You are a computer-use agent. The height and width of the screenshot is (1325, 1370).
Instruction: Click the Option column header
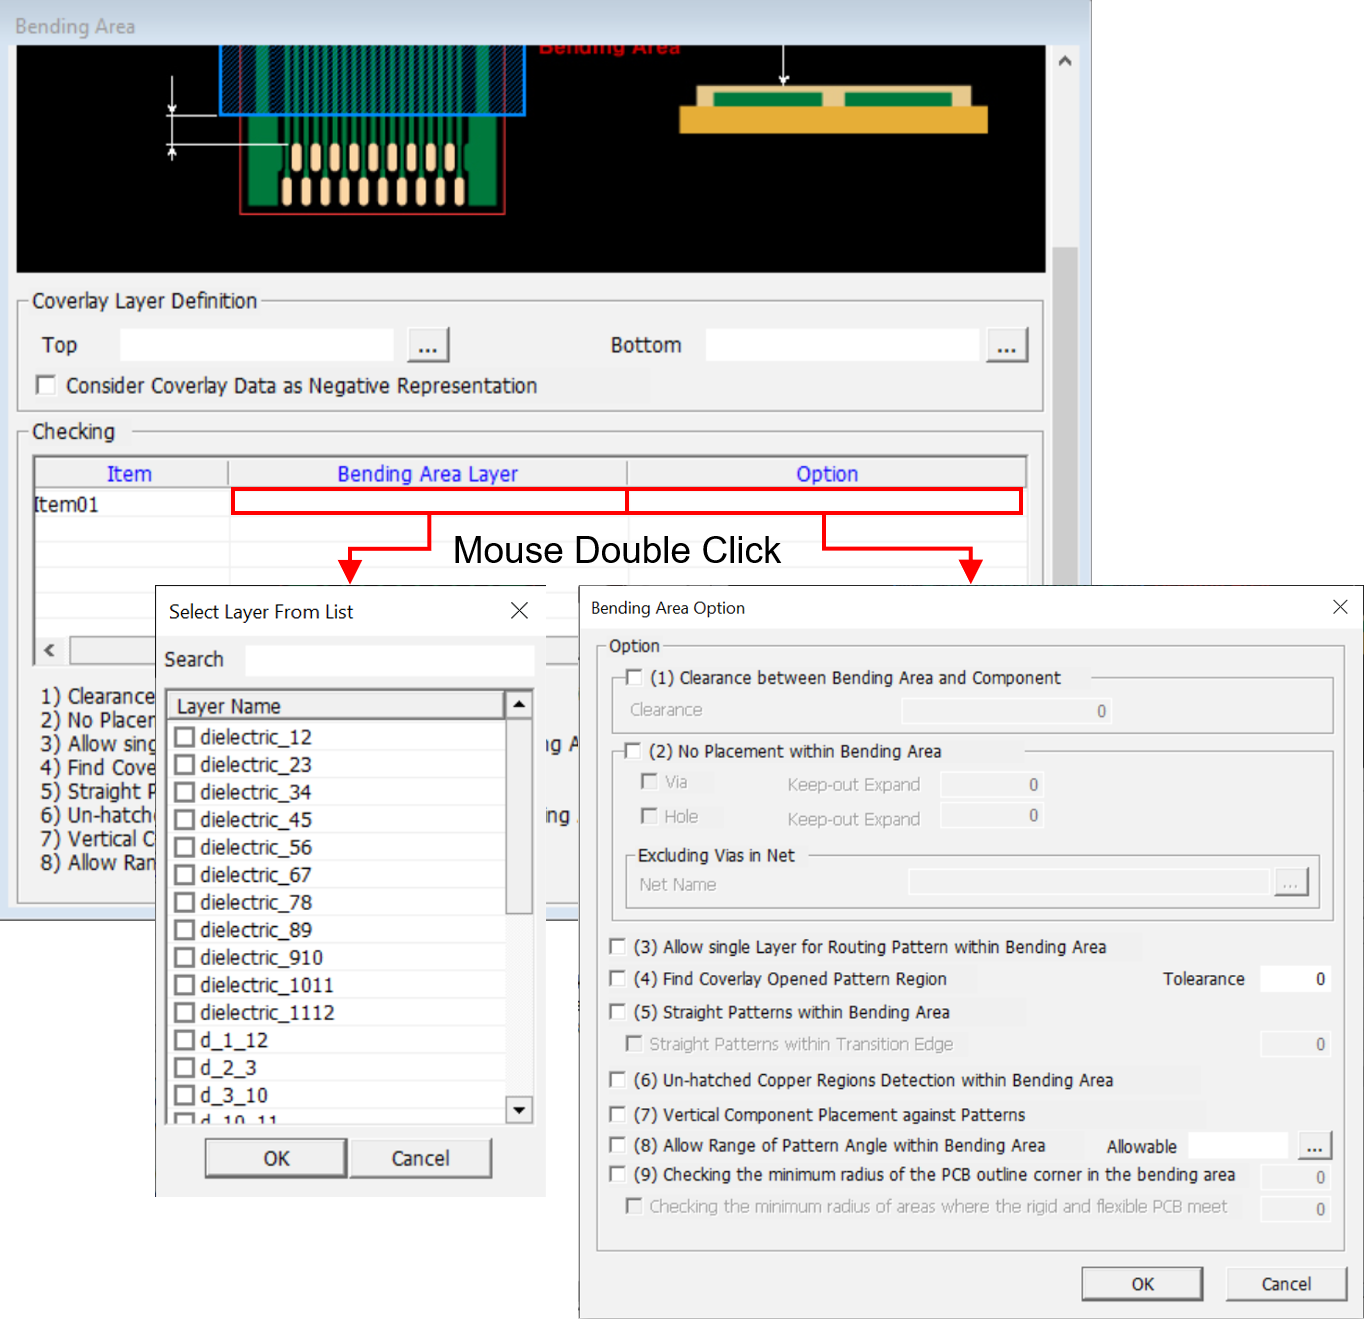point(826,474)
